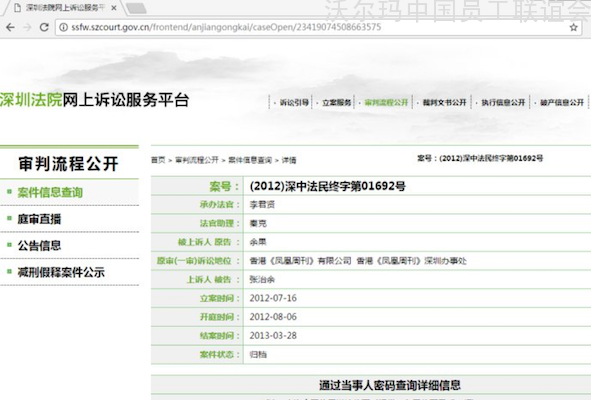Open 公告信息 in the left sidebar
591x400 pixels.
coord(39,245)
